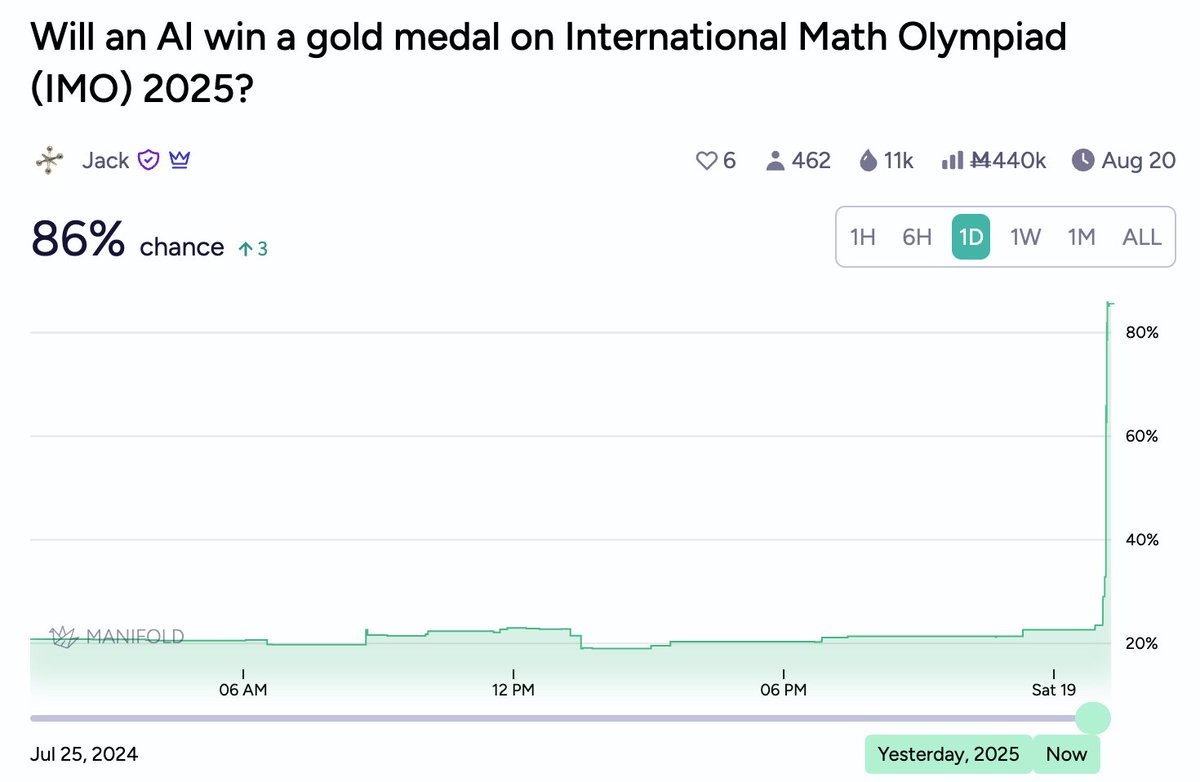This screenshot has height=782, width=1200.
Task: Show ALL time chart history
Action: pyautogui.click(x=1142, y=237)
